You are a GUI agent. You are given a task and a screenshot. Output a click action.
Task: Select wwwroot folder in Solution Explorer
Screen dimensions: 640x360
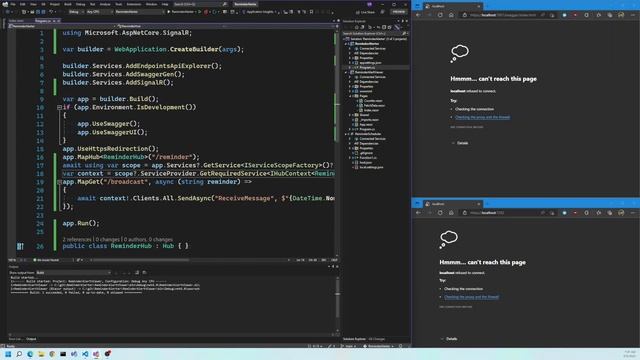click(x=366, y=91)
